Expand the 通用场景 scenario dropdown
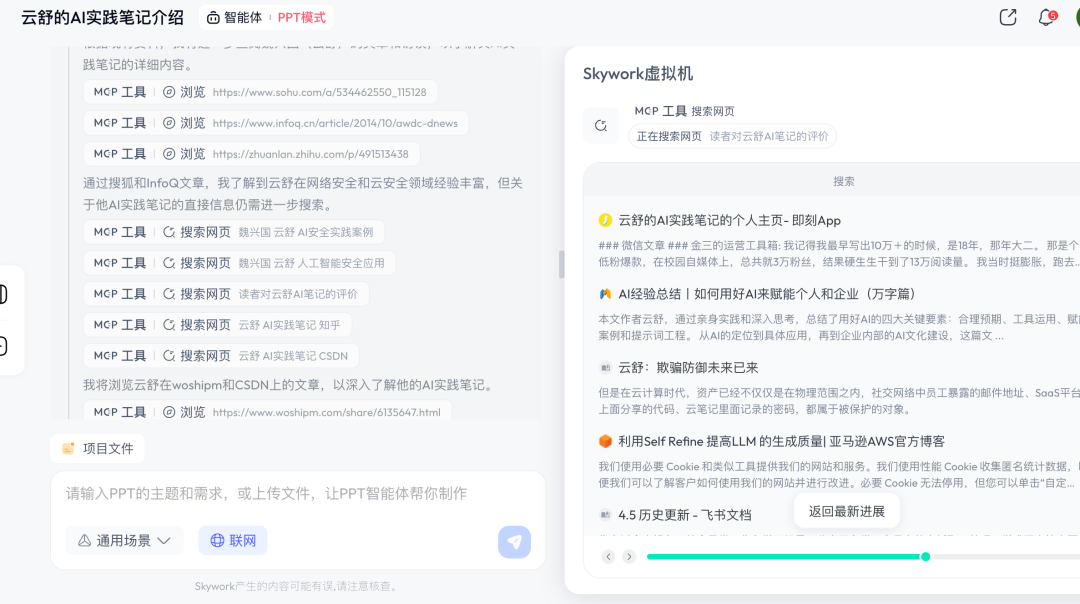The width and height of the screenshot is (1080, 604). [124, 541]
